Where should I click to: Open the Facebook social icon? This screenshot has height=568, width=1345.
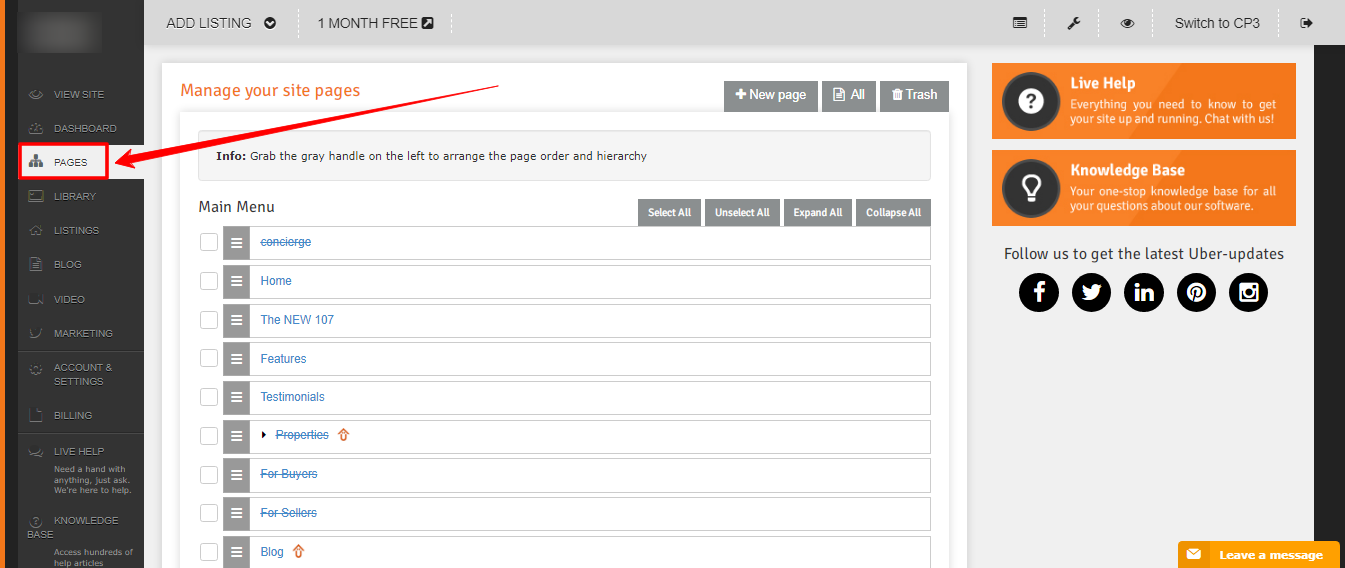coord(1039,292)
